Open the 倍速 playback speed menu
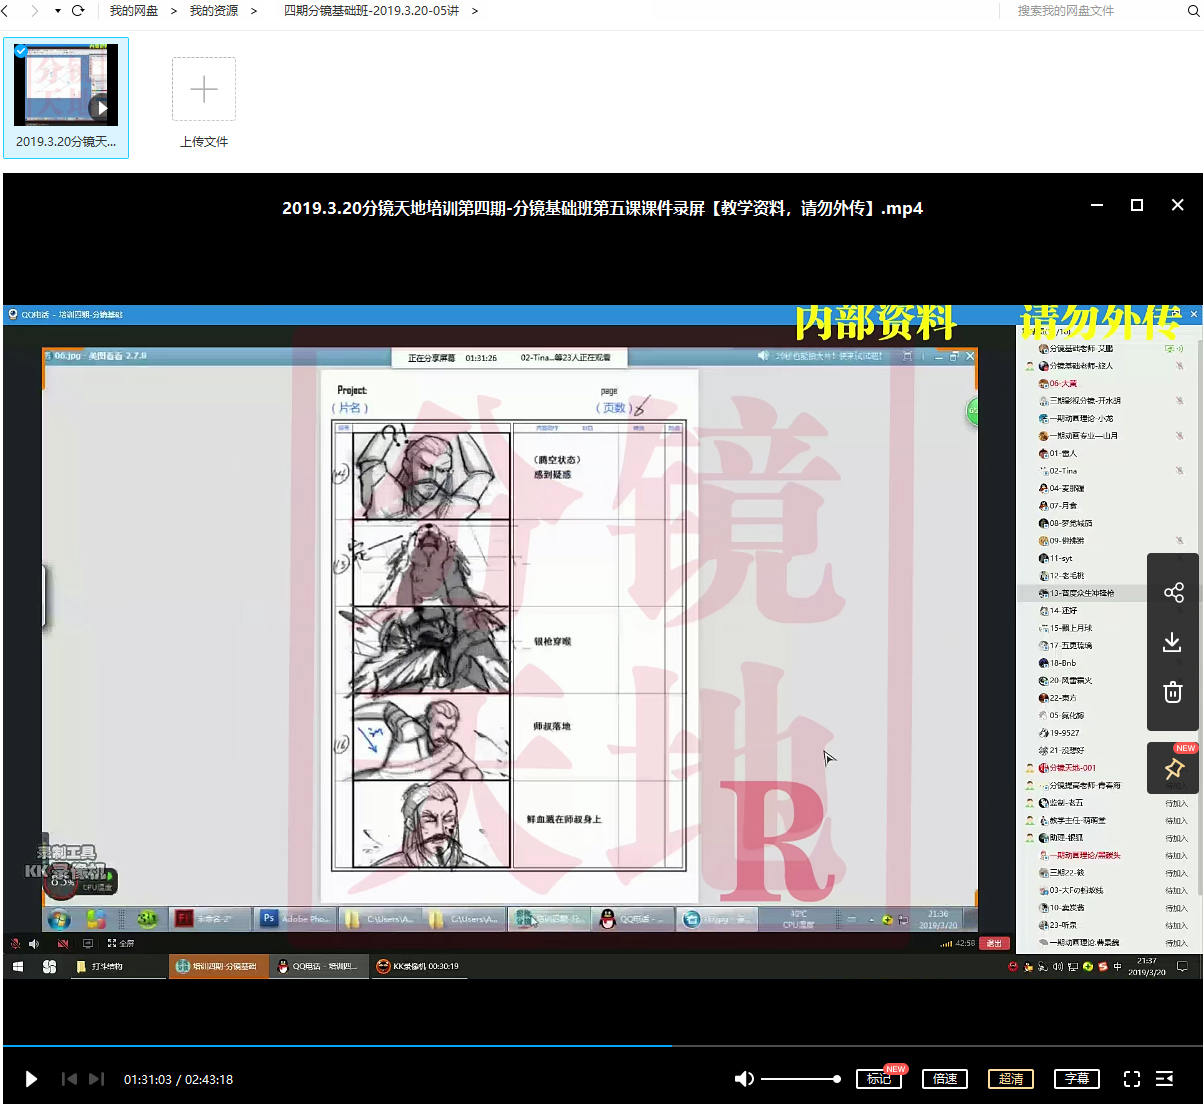1204x1104 pixels. (x=944, y=1079)
